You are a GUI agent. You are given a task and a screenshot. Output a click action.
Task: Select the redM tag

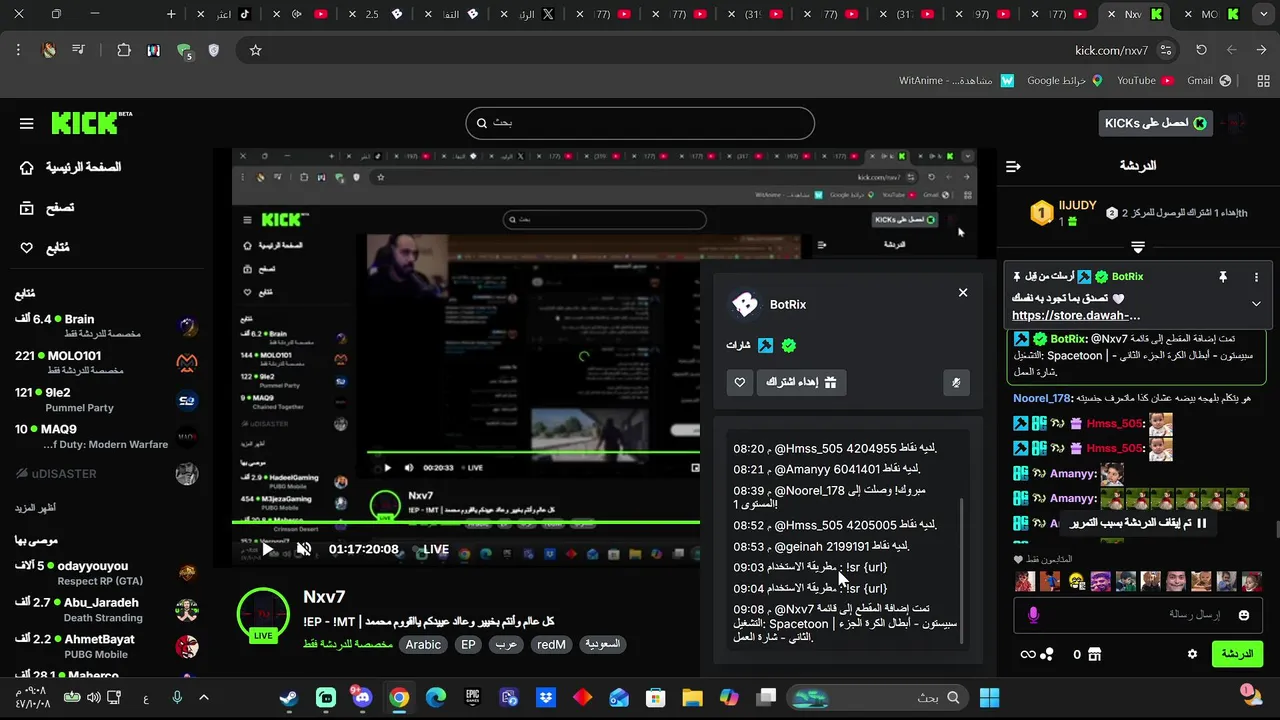pos(551,645)
